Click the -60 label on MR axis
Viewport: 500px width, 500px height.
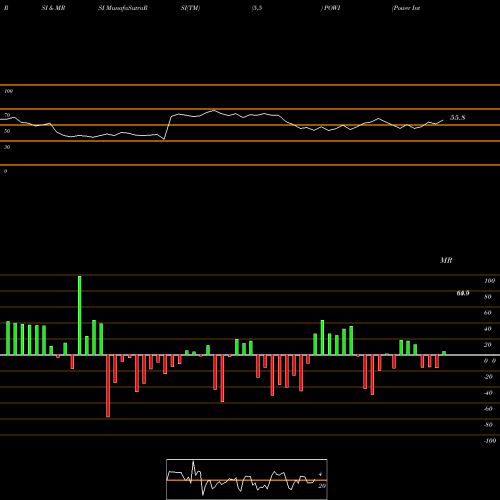pyautogui.click(x=489, y=409)
